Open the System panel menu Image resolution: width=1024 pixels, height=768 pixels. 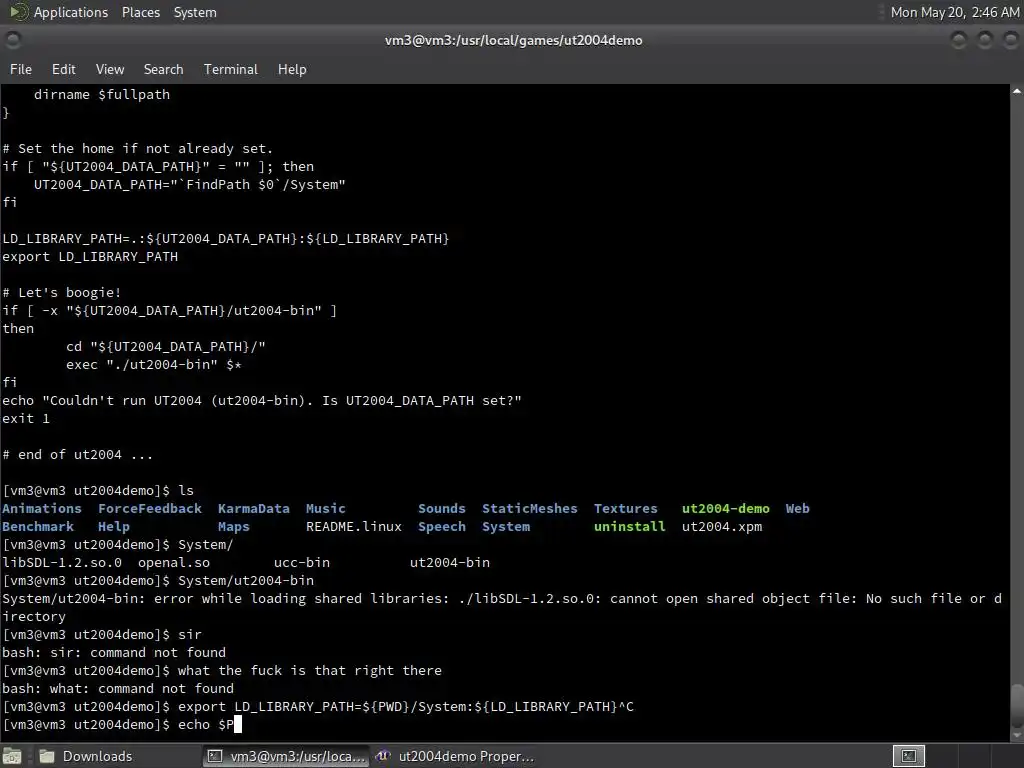pos(195,12)
